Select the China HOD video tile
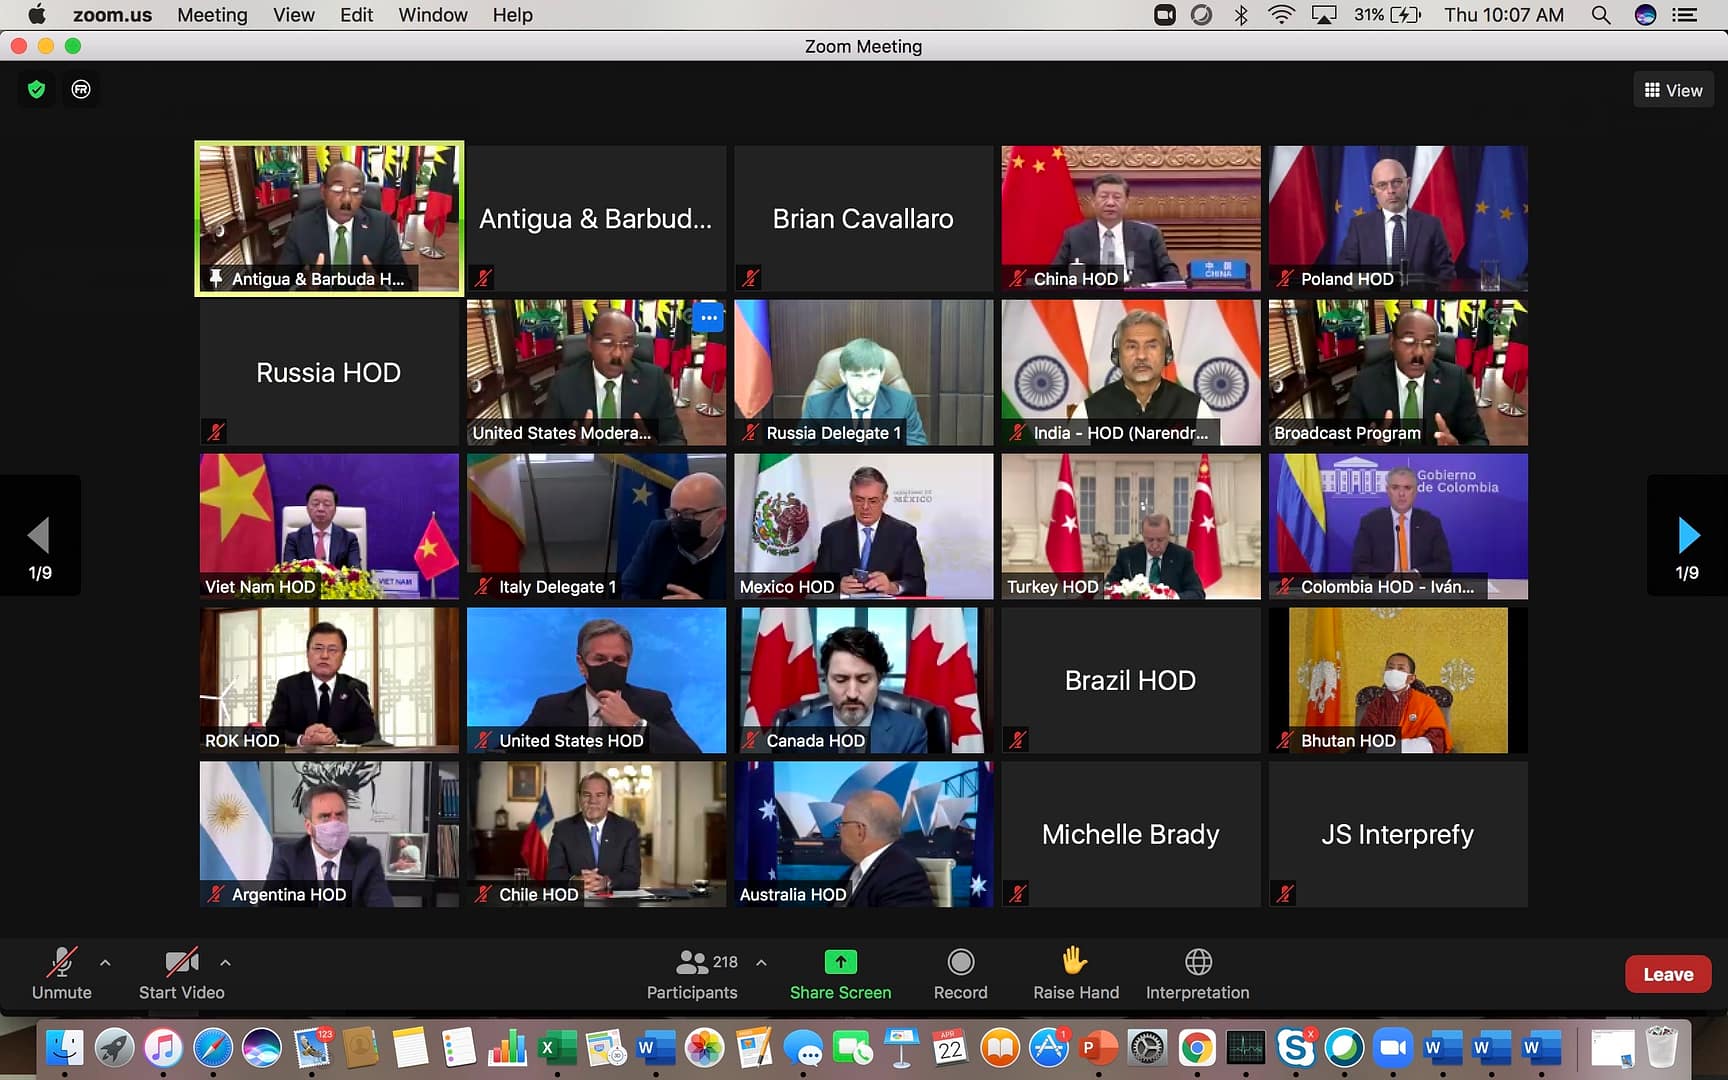The width and height of the screenshot is (1728, 1080). pyautogui.click(x=1130, y=218)
